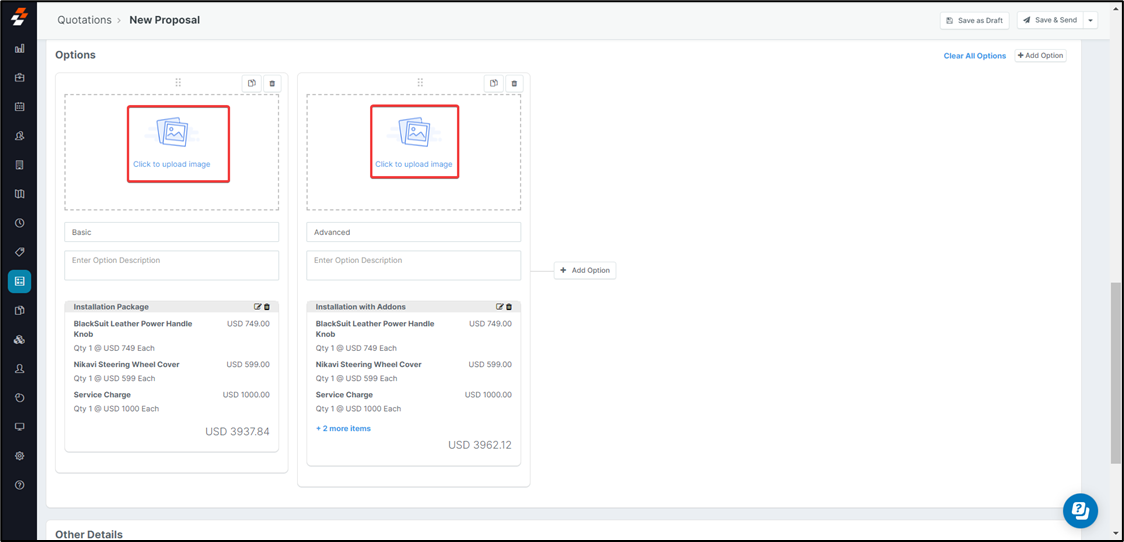1124x542 pixels.
Task: Edit the Installation with Addons section
Action: pyautogui.click(x=500, y=307)
